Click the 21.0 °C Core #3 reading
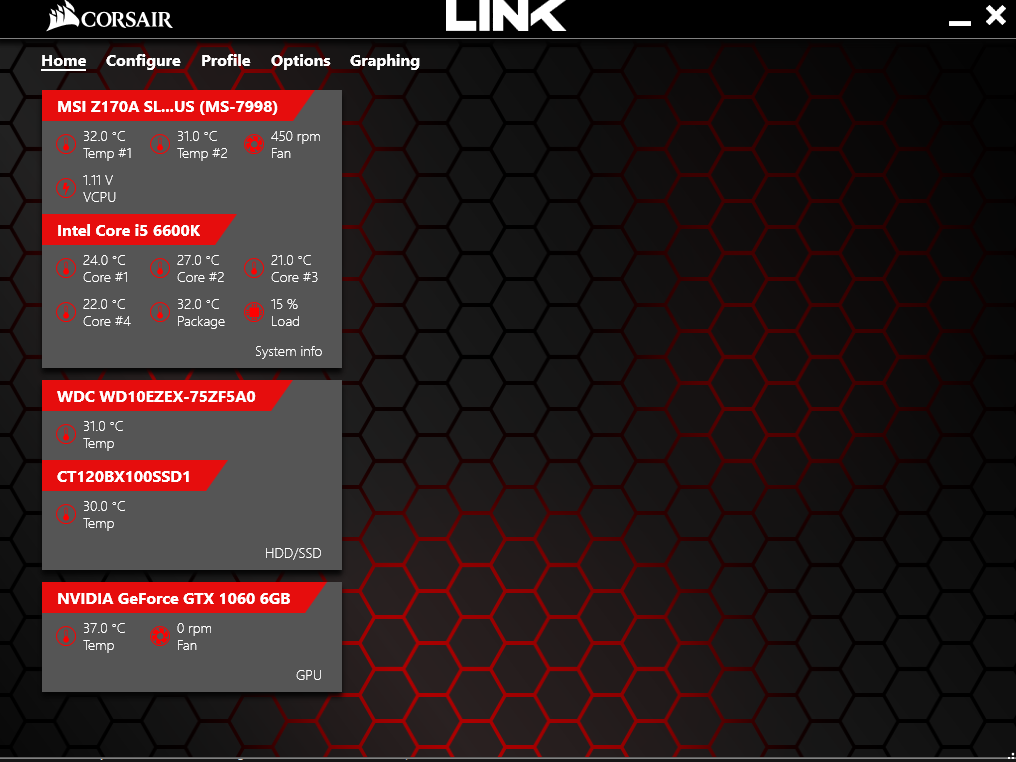Image resolution: width=1016 pixels, height=762 pixels. 294,268
